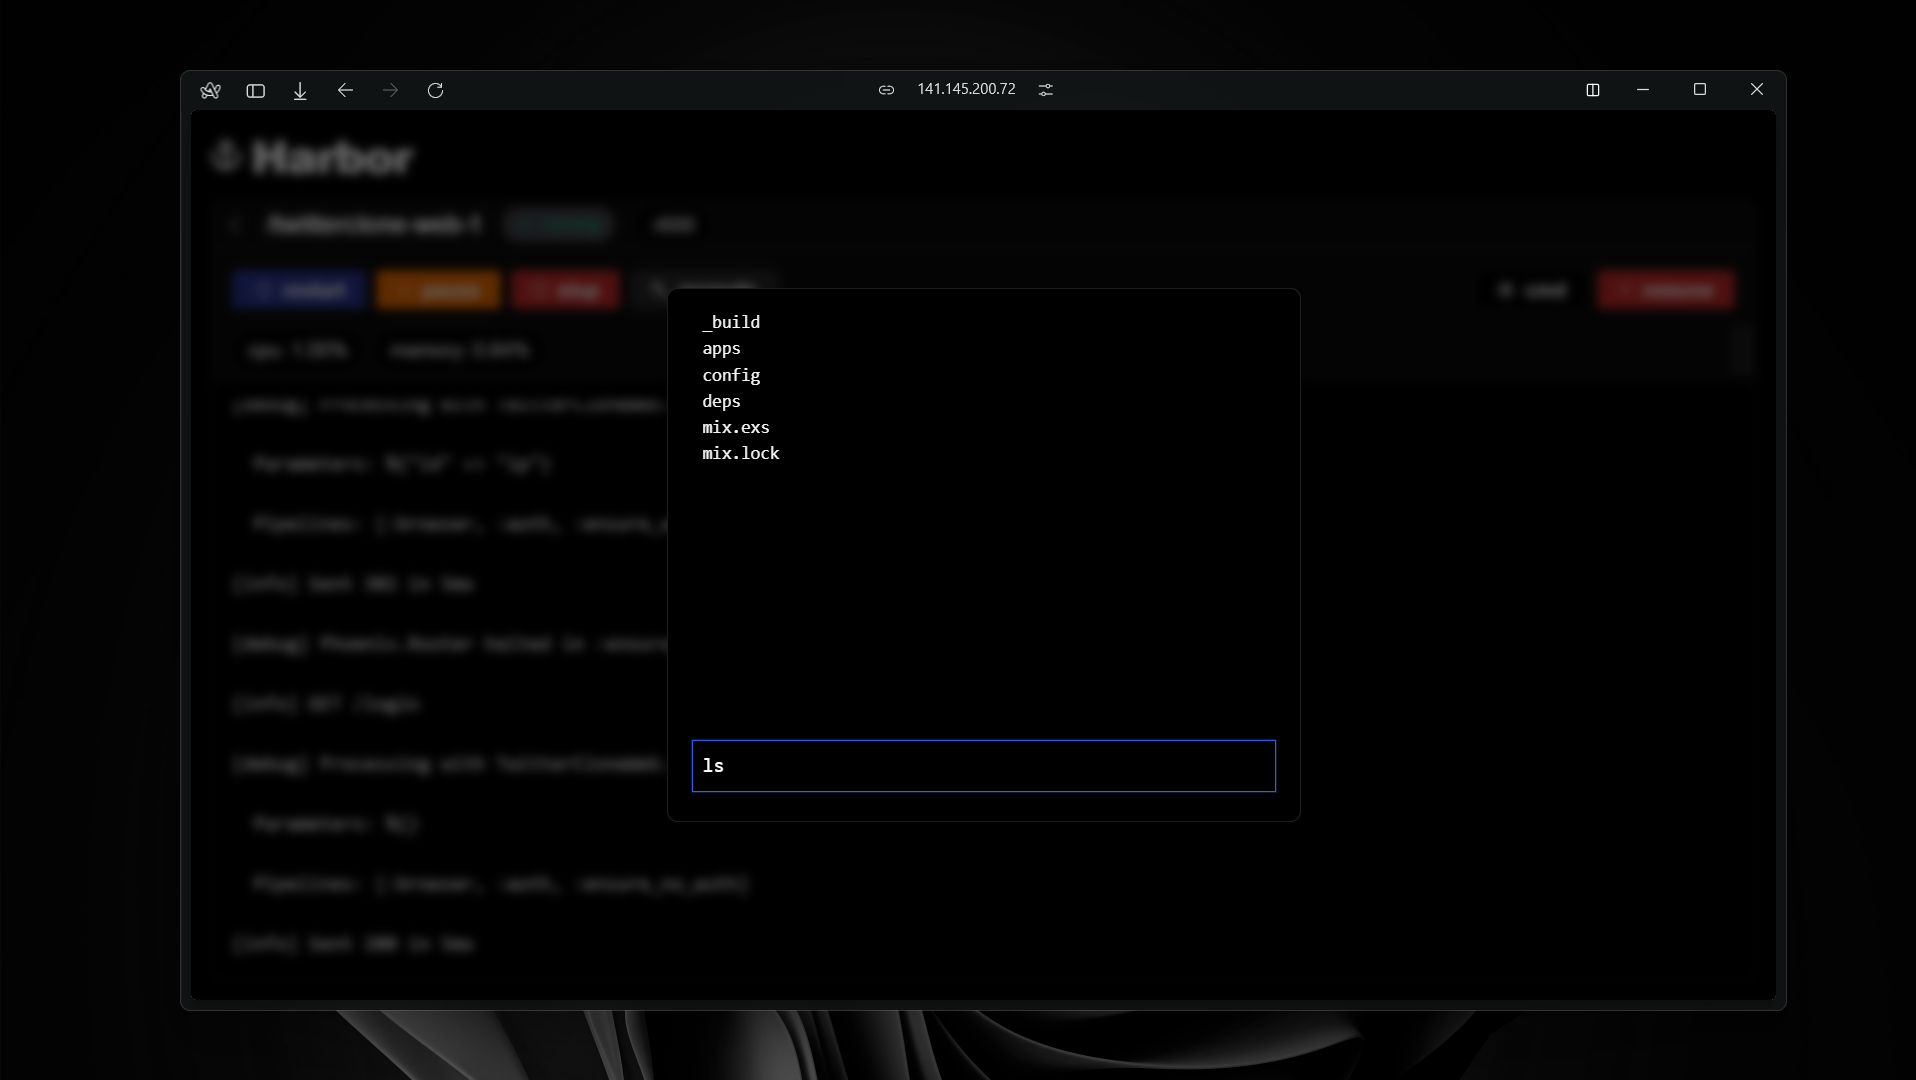Screen dimensions: 1916x1080
Task: Open the downloads icon in toolbar
Action: (300, 90)
